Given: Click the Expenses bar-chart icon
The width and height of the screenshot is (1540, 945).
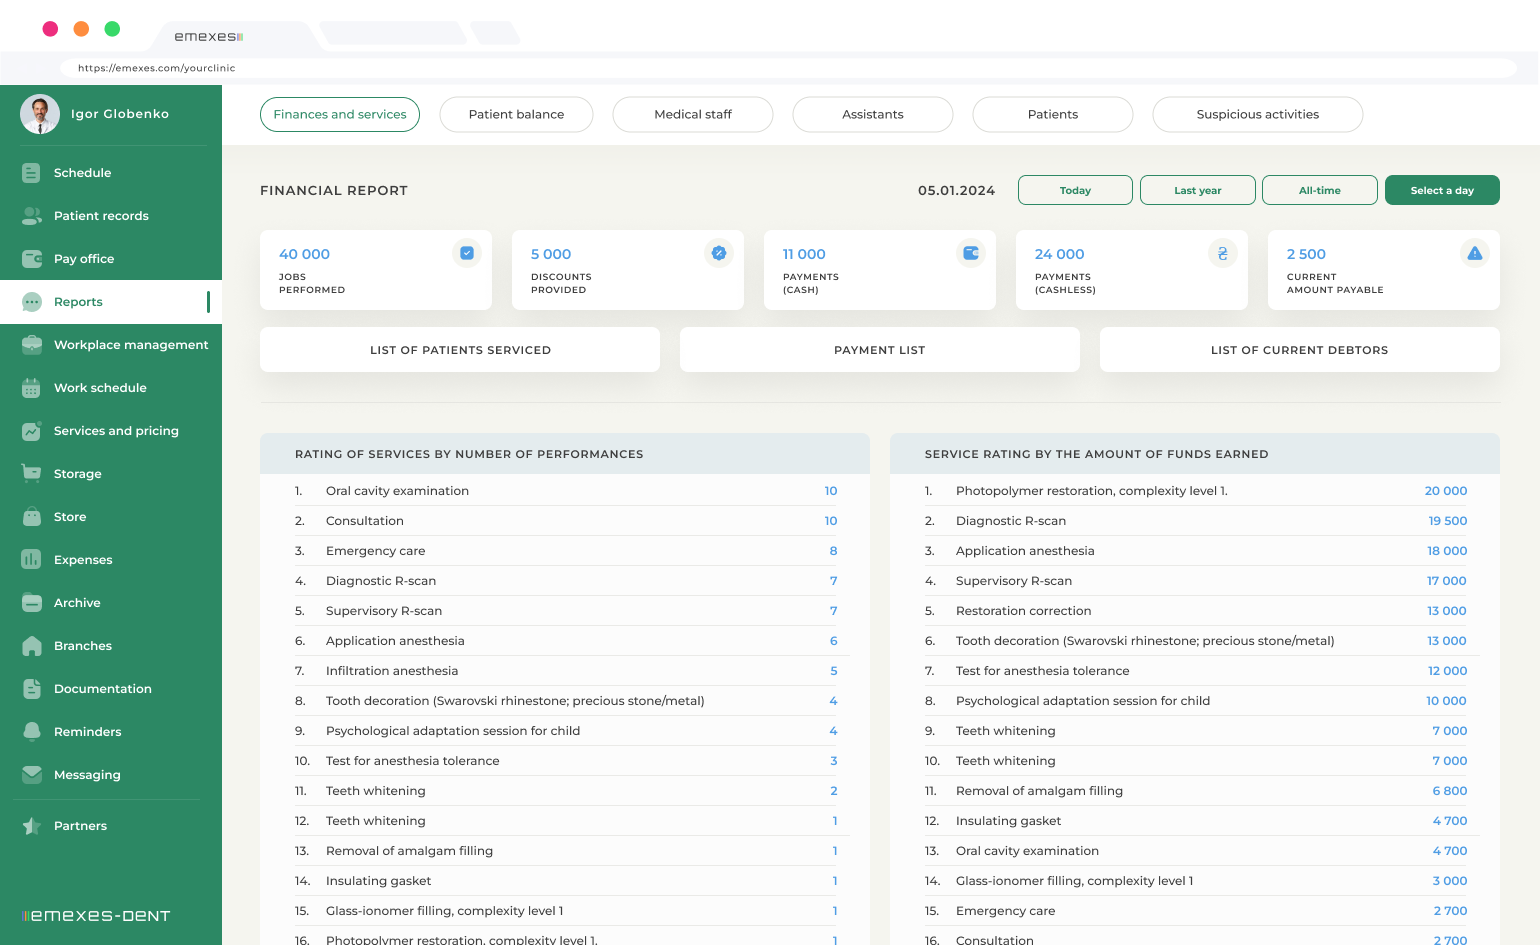Looking at the screenshot, I should (x=31, y=560).
